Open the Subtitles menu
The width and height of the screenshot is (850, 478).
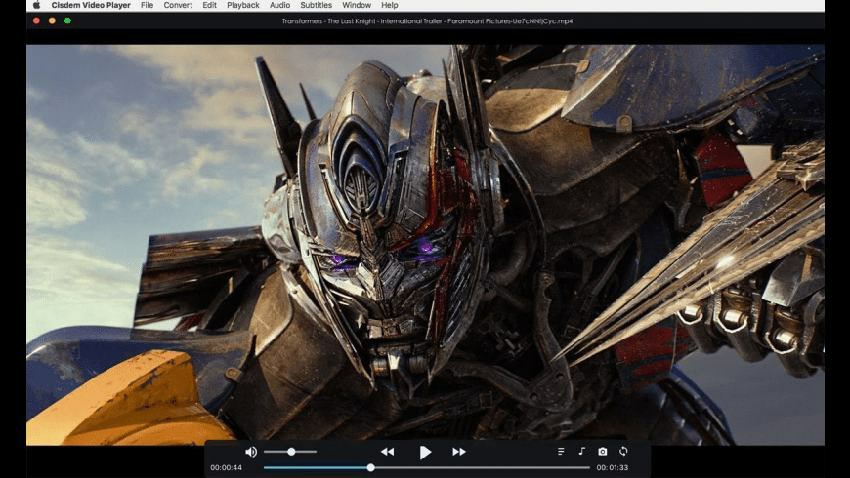(316, 5)
